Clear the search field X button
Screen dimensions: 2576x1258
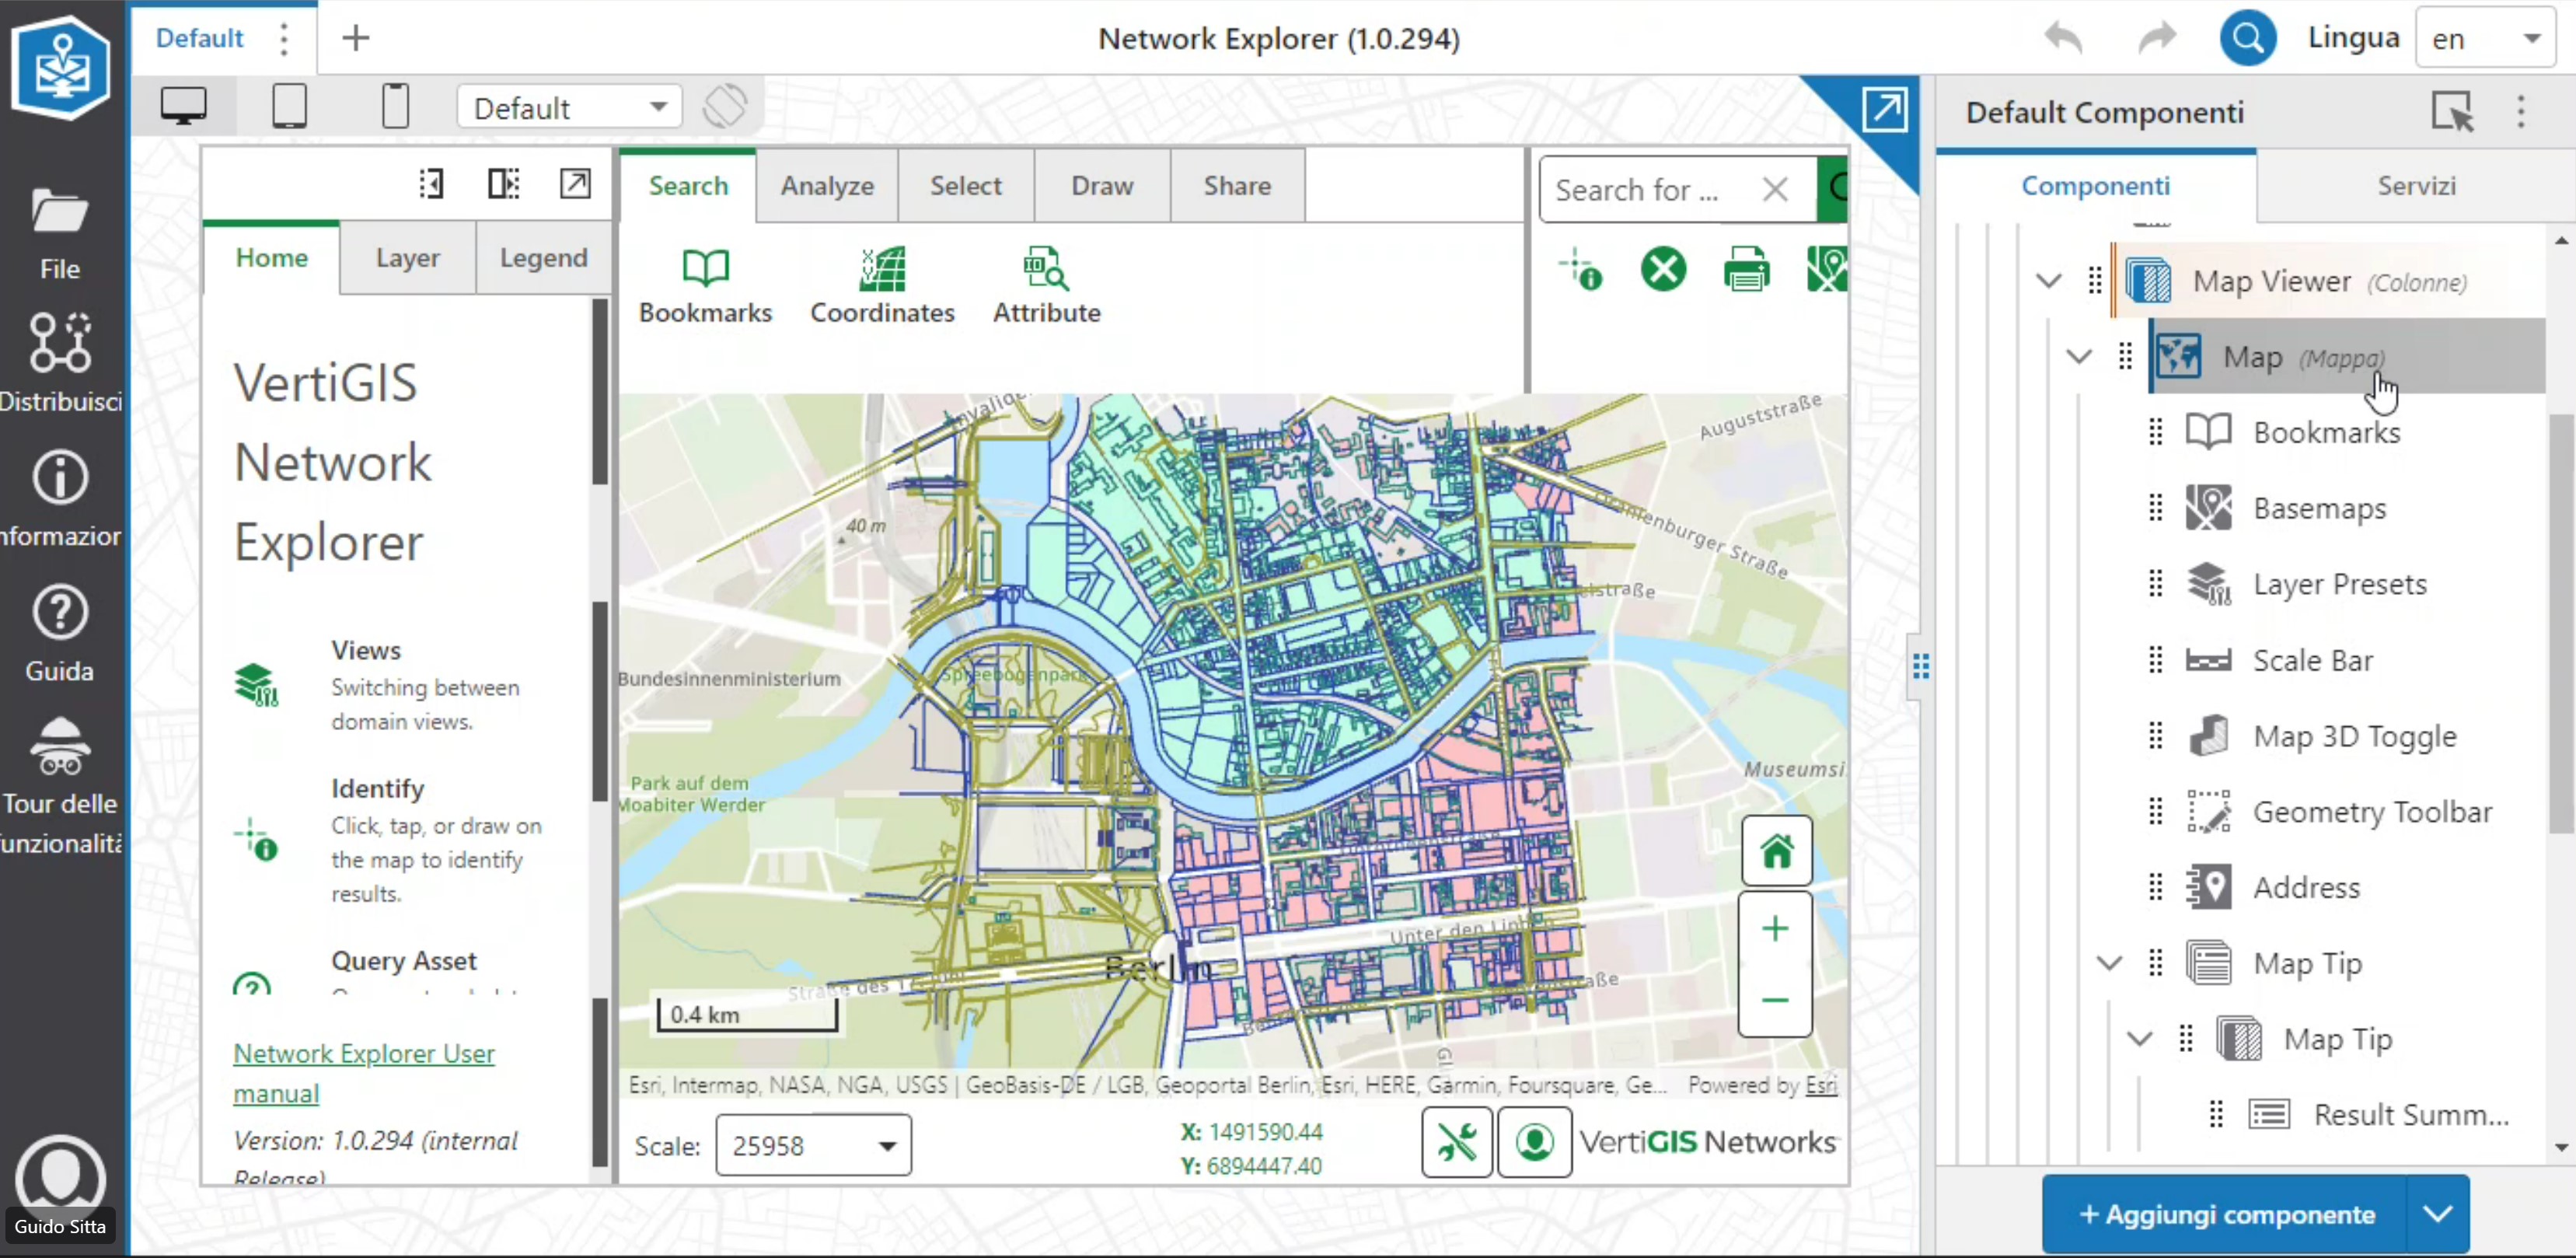[x=1775, y=189]
